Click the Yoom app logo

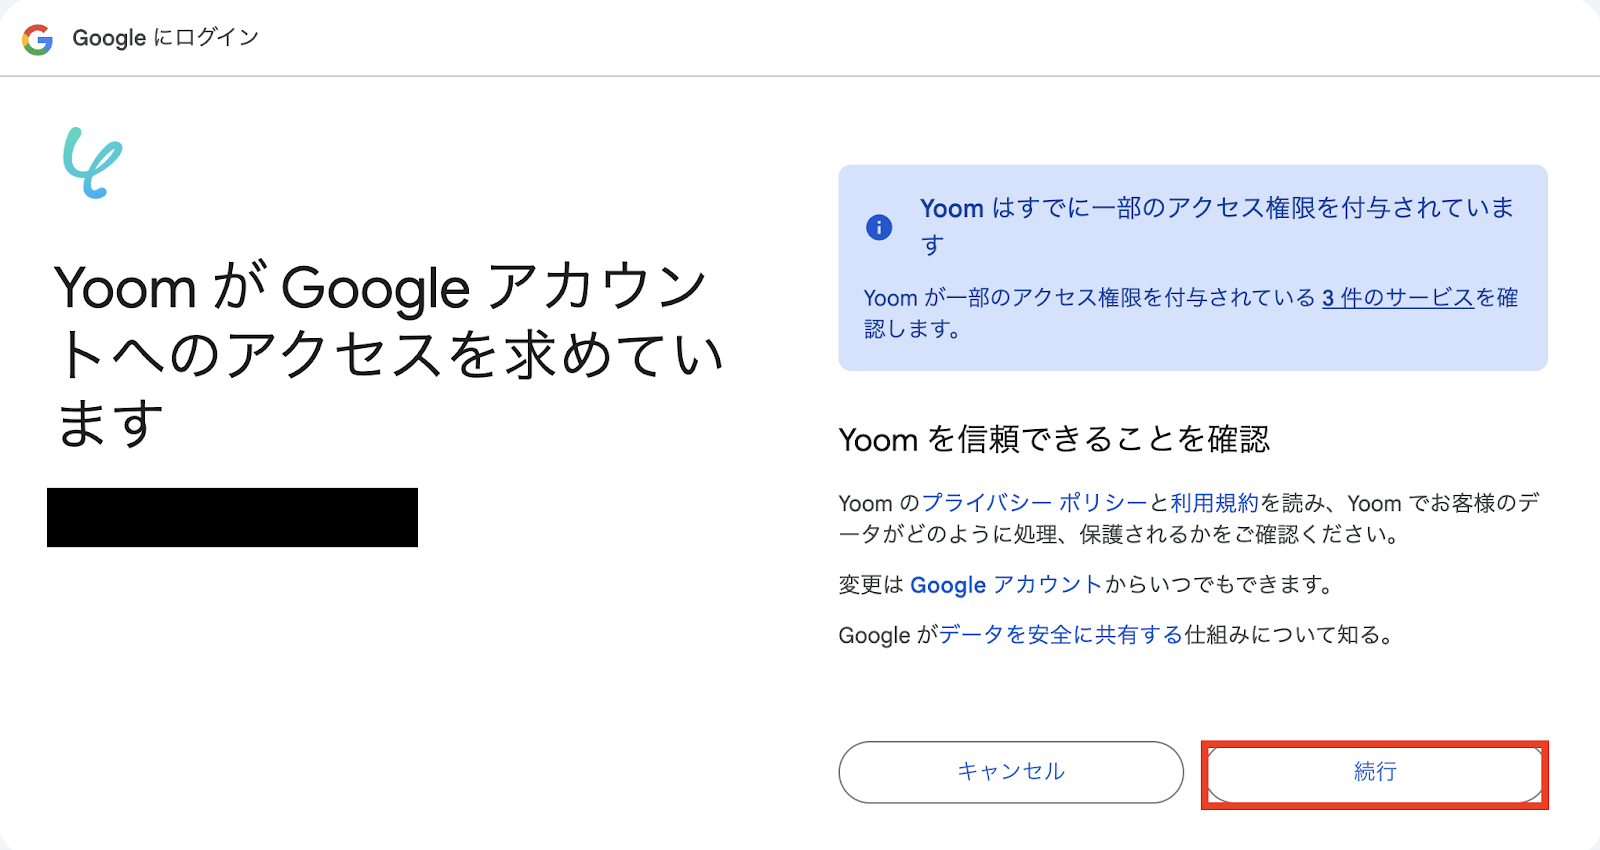point(92,163)
